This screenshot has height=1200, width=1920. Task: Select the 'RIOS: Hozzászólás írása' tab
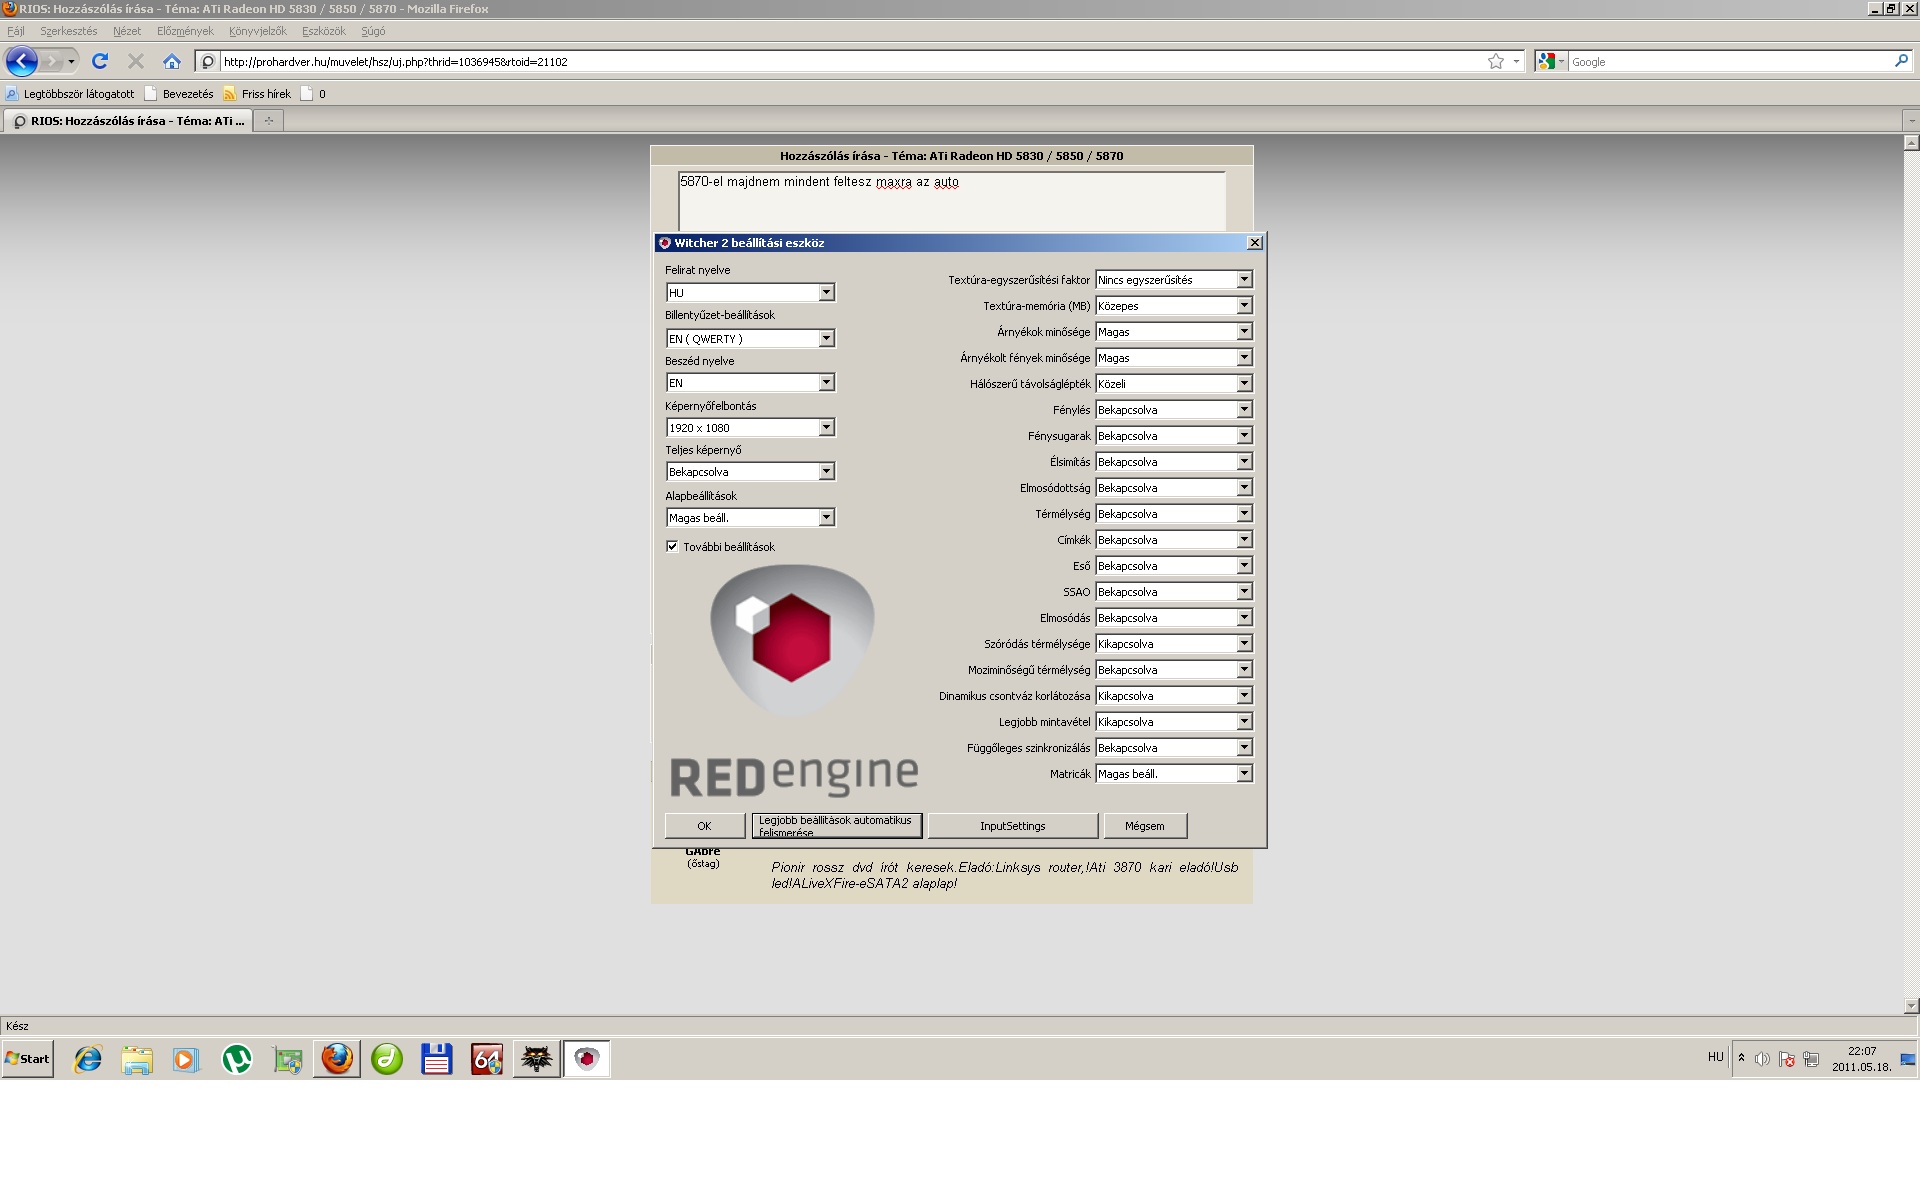click(x=128, y=121)
